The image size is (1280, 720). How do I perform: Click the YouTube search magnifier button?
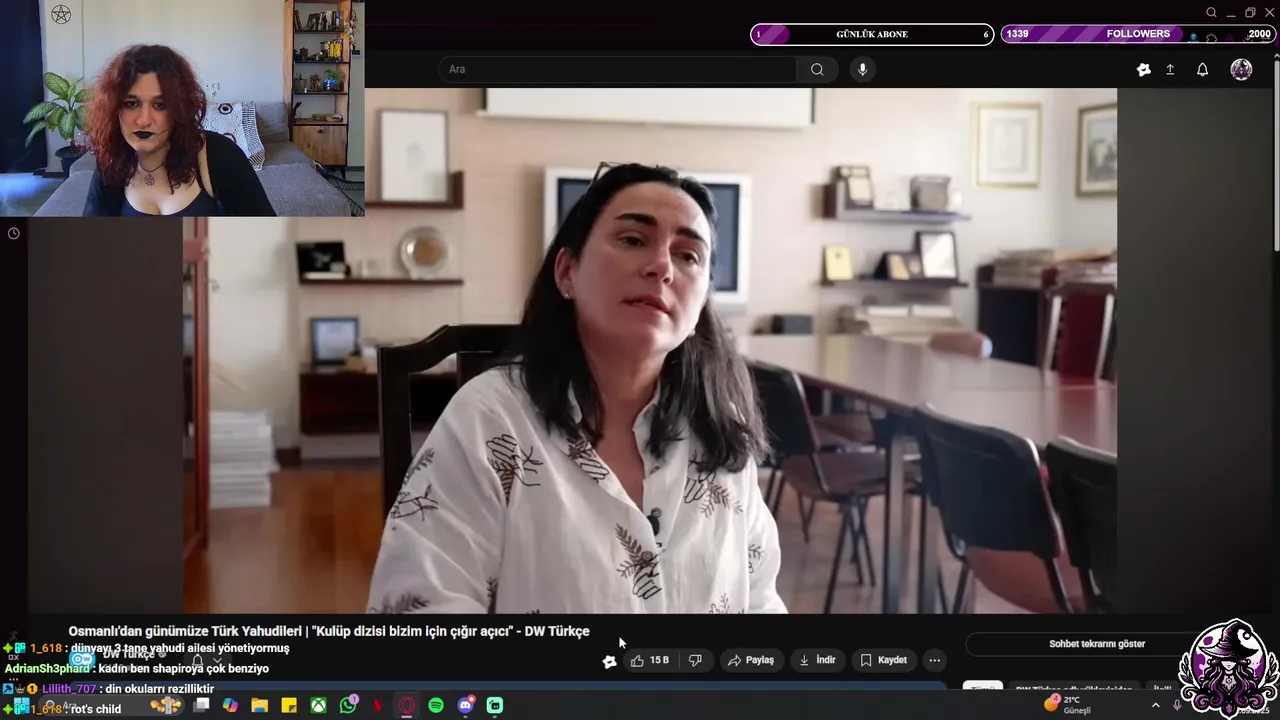coord(817,69)
